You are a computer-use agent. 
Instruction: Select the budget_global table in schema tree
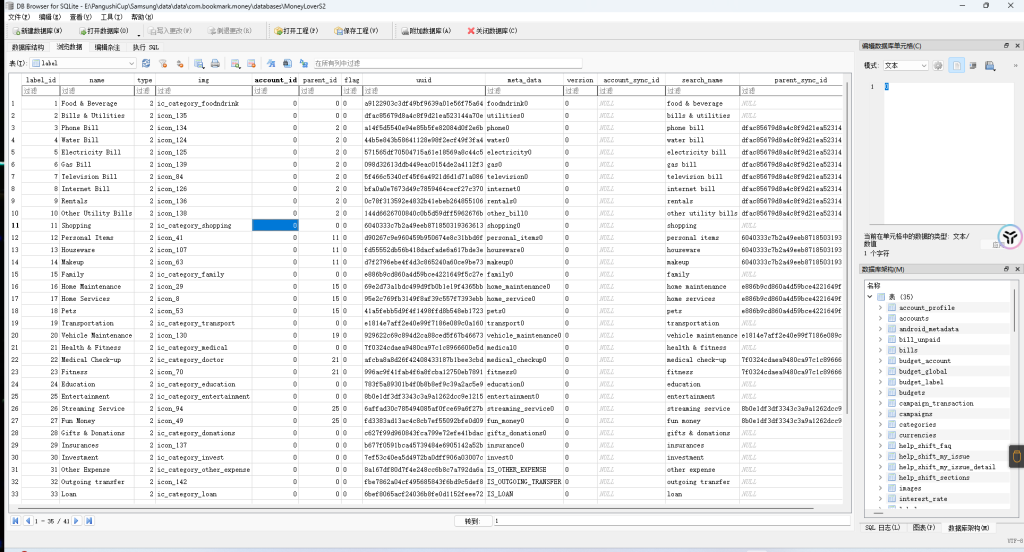[x=923, y=371]
